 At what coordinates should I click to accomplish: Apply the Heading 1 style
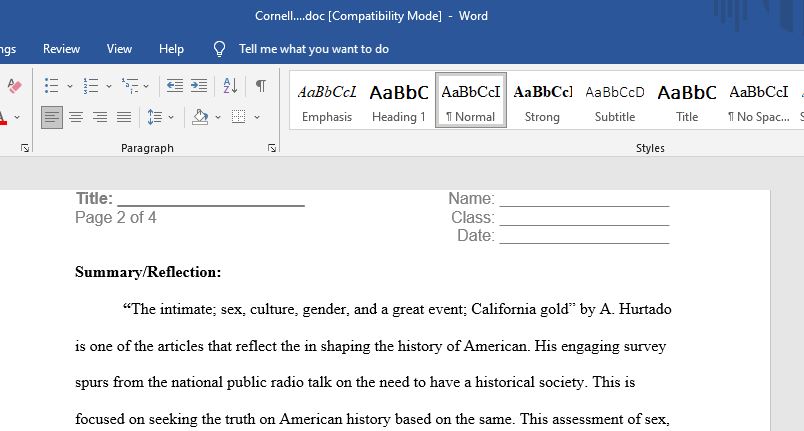click(399, 100)
